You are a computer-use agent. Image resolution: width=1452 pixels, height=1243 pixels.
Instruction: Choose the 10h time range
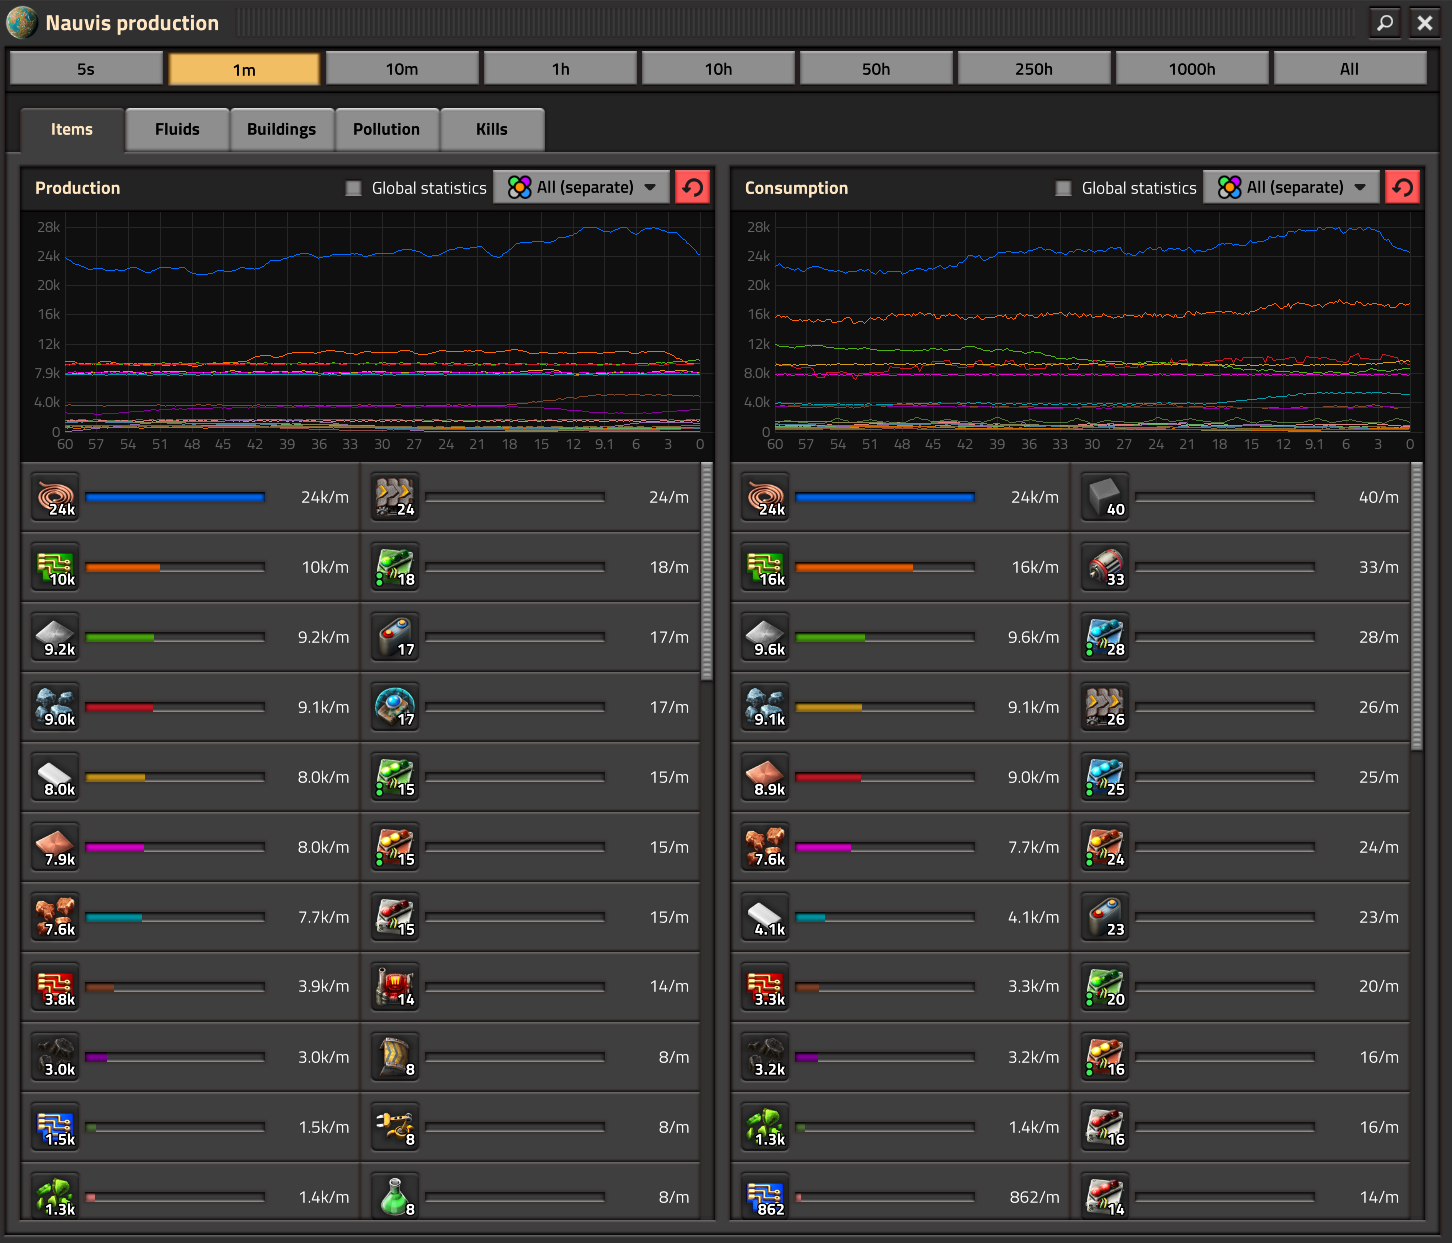(718, 69)
